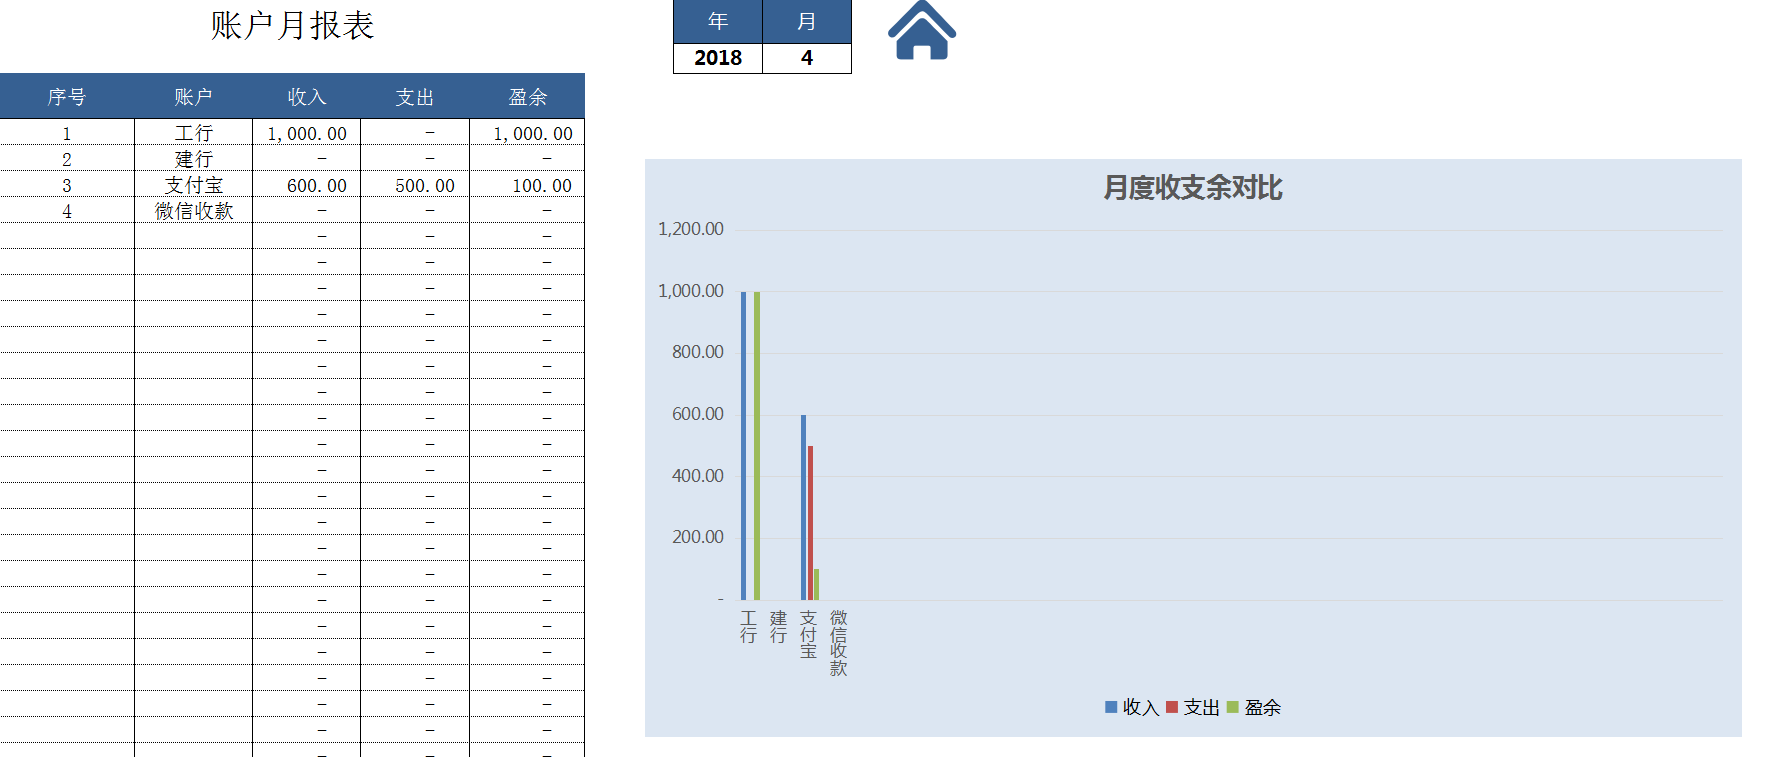Click the 400.00 axis label
The width and height of the screenshot is (1781, 757).
point(697,476)
